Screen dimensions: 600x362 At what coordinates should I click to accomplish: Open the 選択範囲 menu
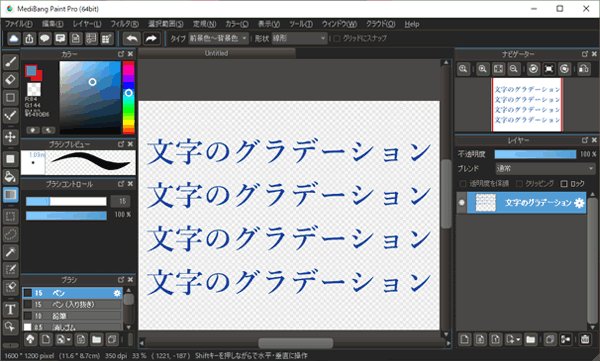pos(166,24)
